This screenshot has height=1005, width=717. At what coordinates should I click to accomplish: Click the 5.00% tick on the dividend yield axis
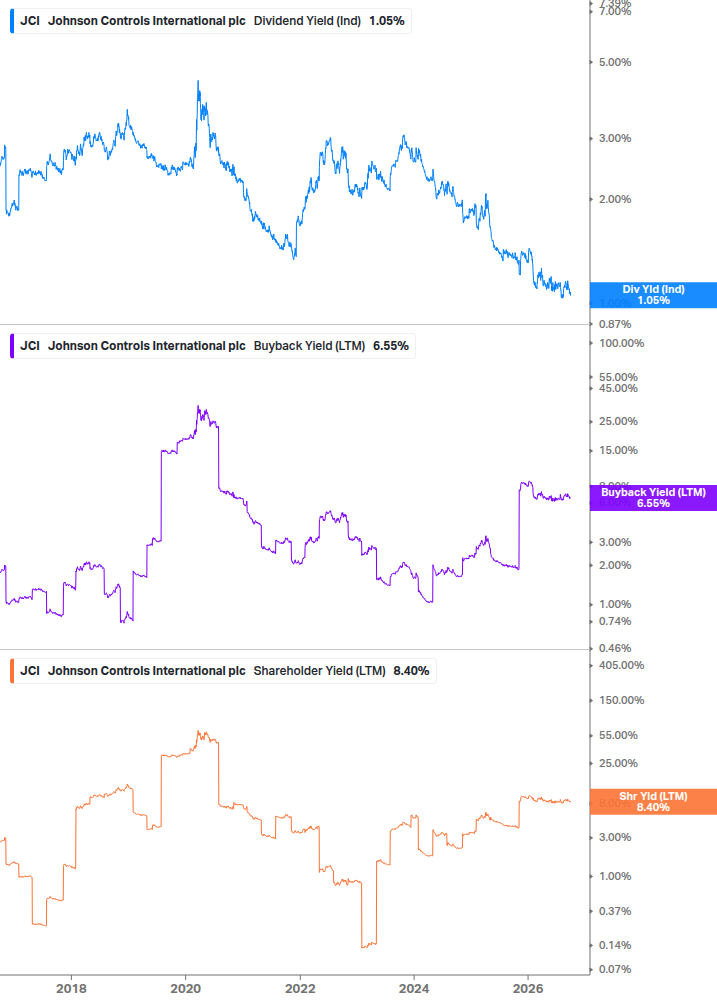point(615,62)
